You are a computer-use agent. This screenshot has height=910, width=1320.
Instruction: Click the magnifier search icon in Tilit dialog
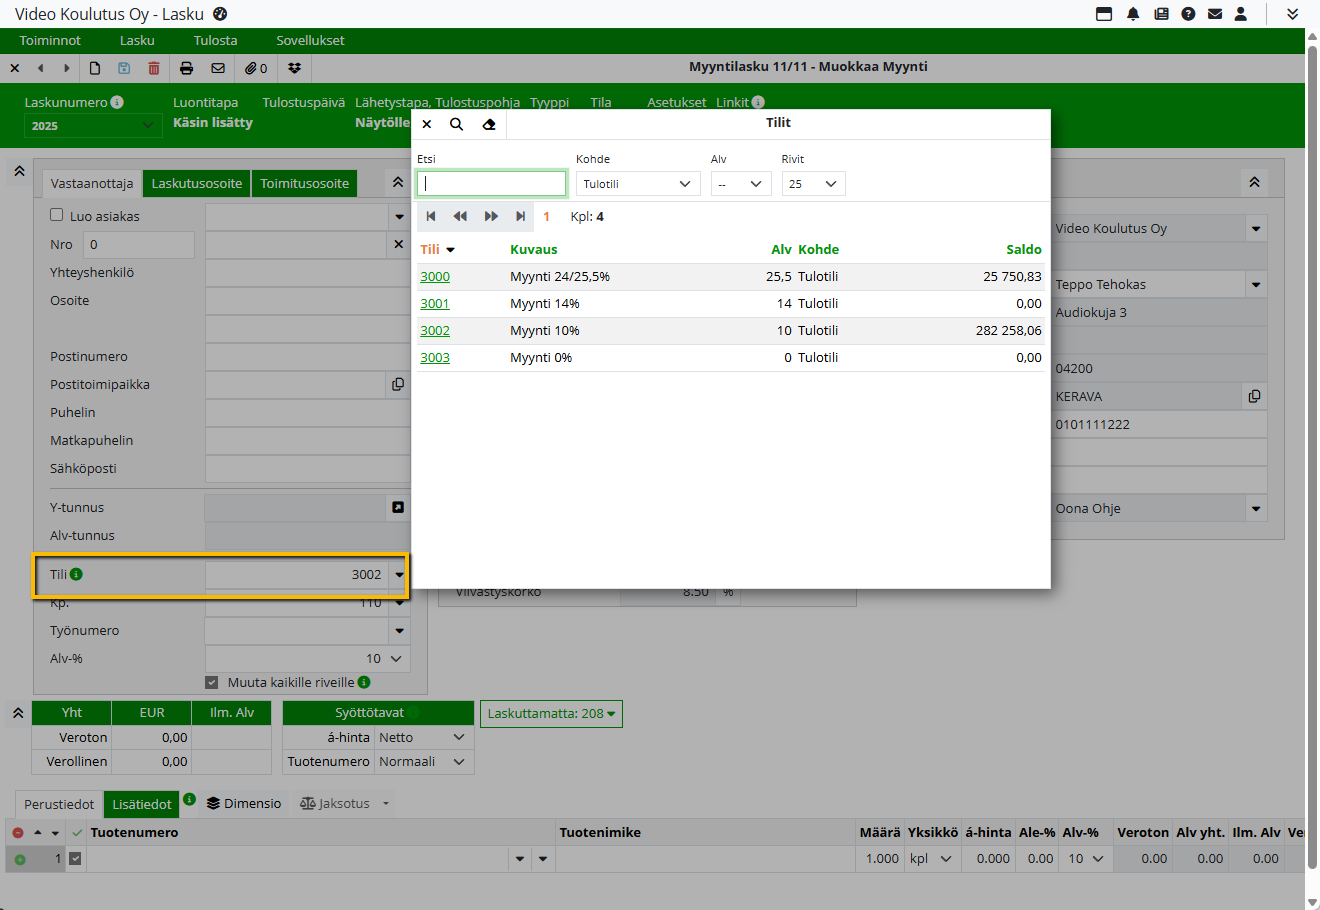(456, 124)
